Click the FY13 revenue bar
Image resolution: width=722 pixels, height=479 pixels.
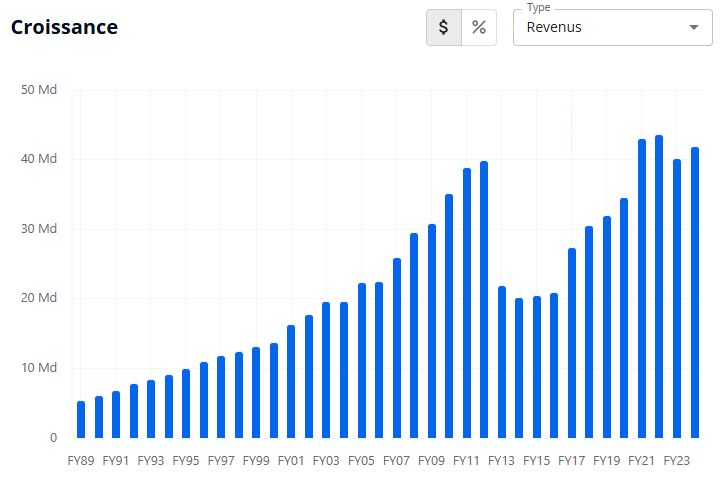click(x=502, y=362)
